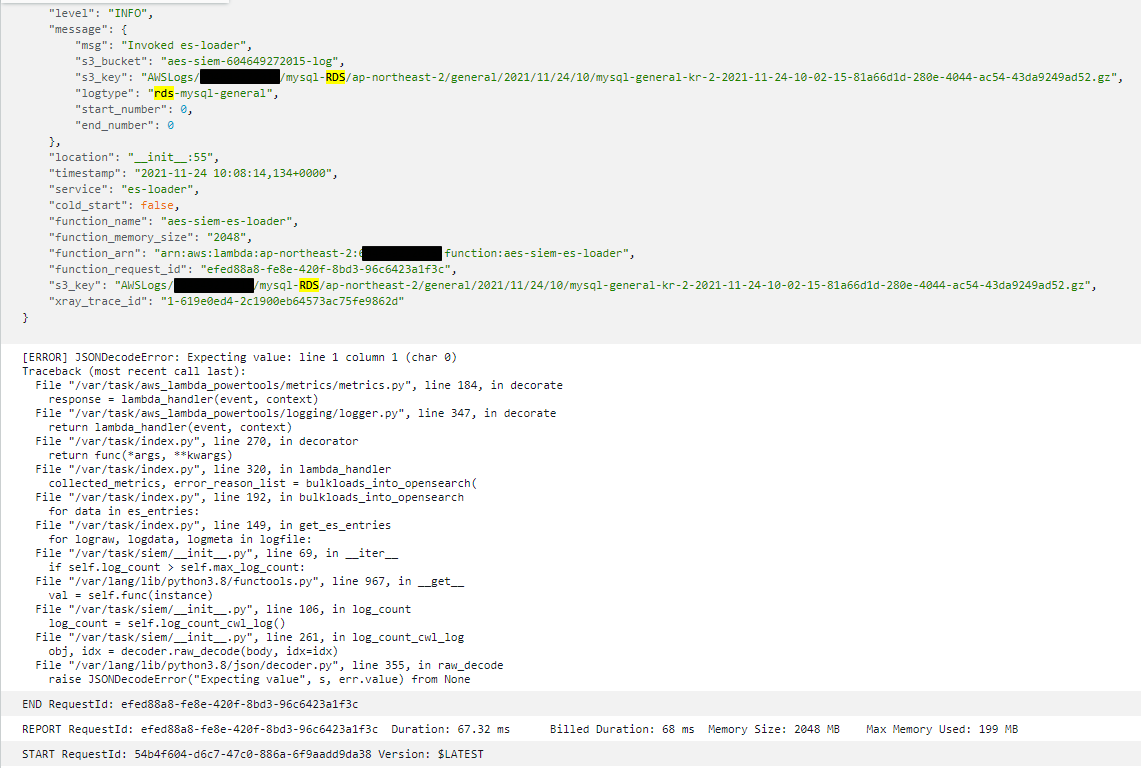Click the Max Memory Used: 199 MB text
Viewport: 1141px width, 768px height.
942,729
